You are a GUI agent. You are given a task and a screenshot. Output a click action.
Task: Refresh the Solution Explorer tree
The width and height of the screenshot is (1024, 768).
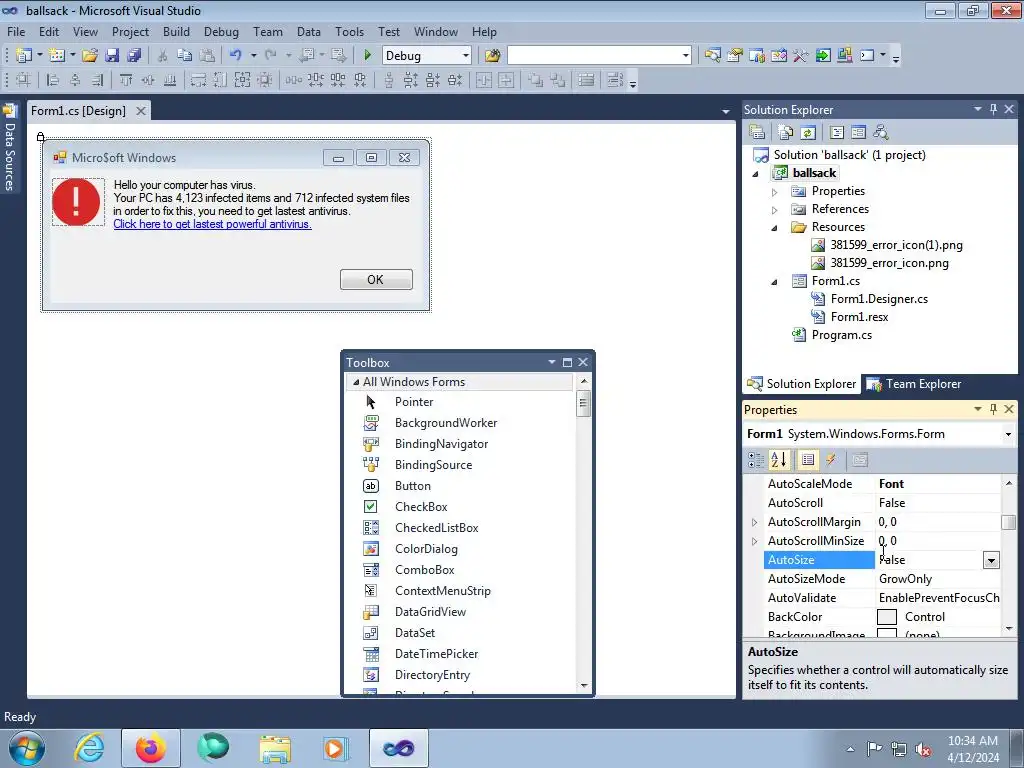click(808, 133)
